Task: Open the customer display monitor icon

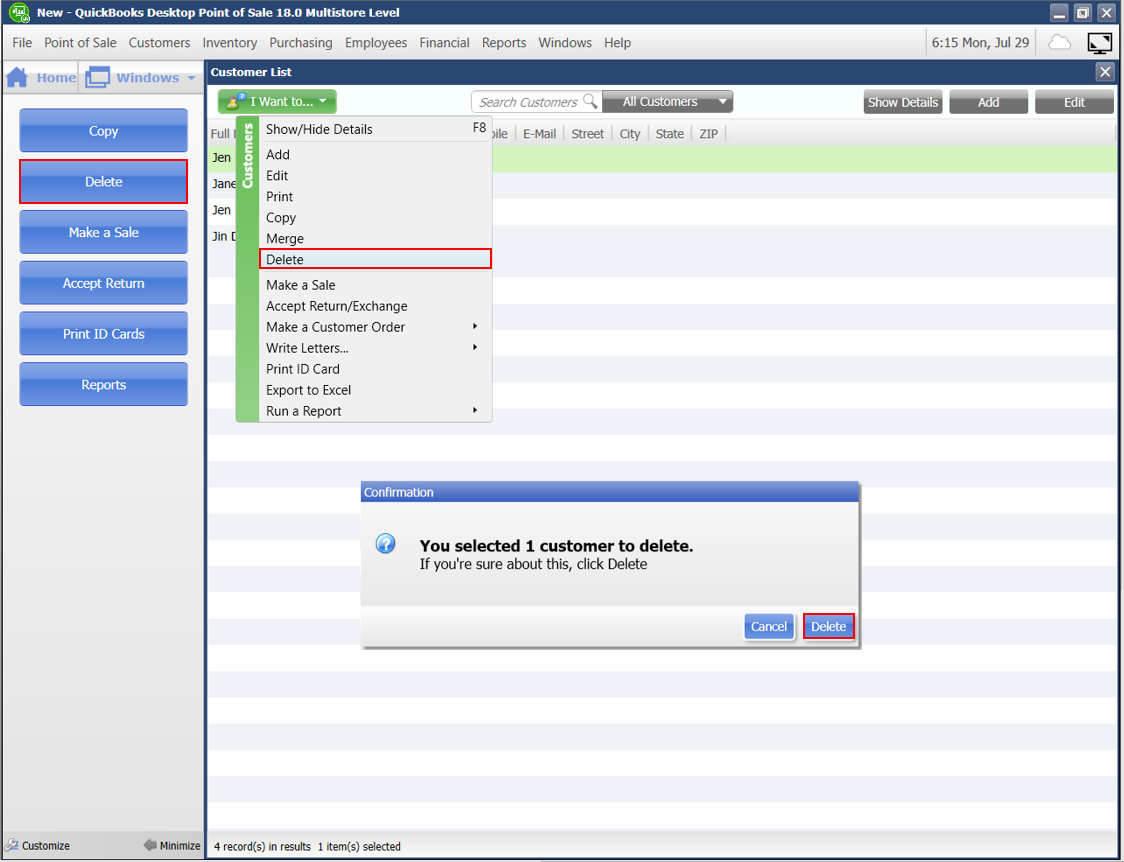Action: click(x=1099, y=43)
